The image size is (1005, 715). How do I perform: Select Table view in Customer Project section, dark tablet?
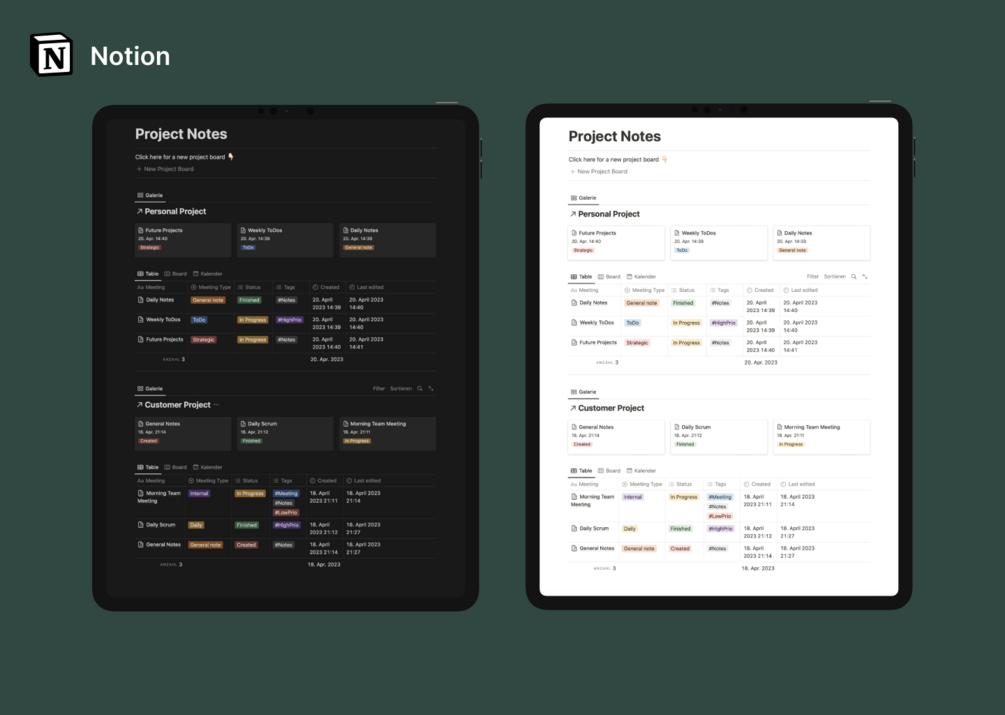[148, 467]
